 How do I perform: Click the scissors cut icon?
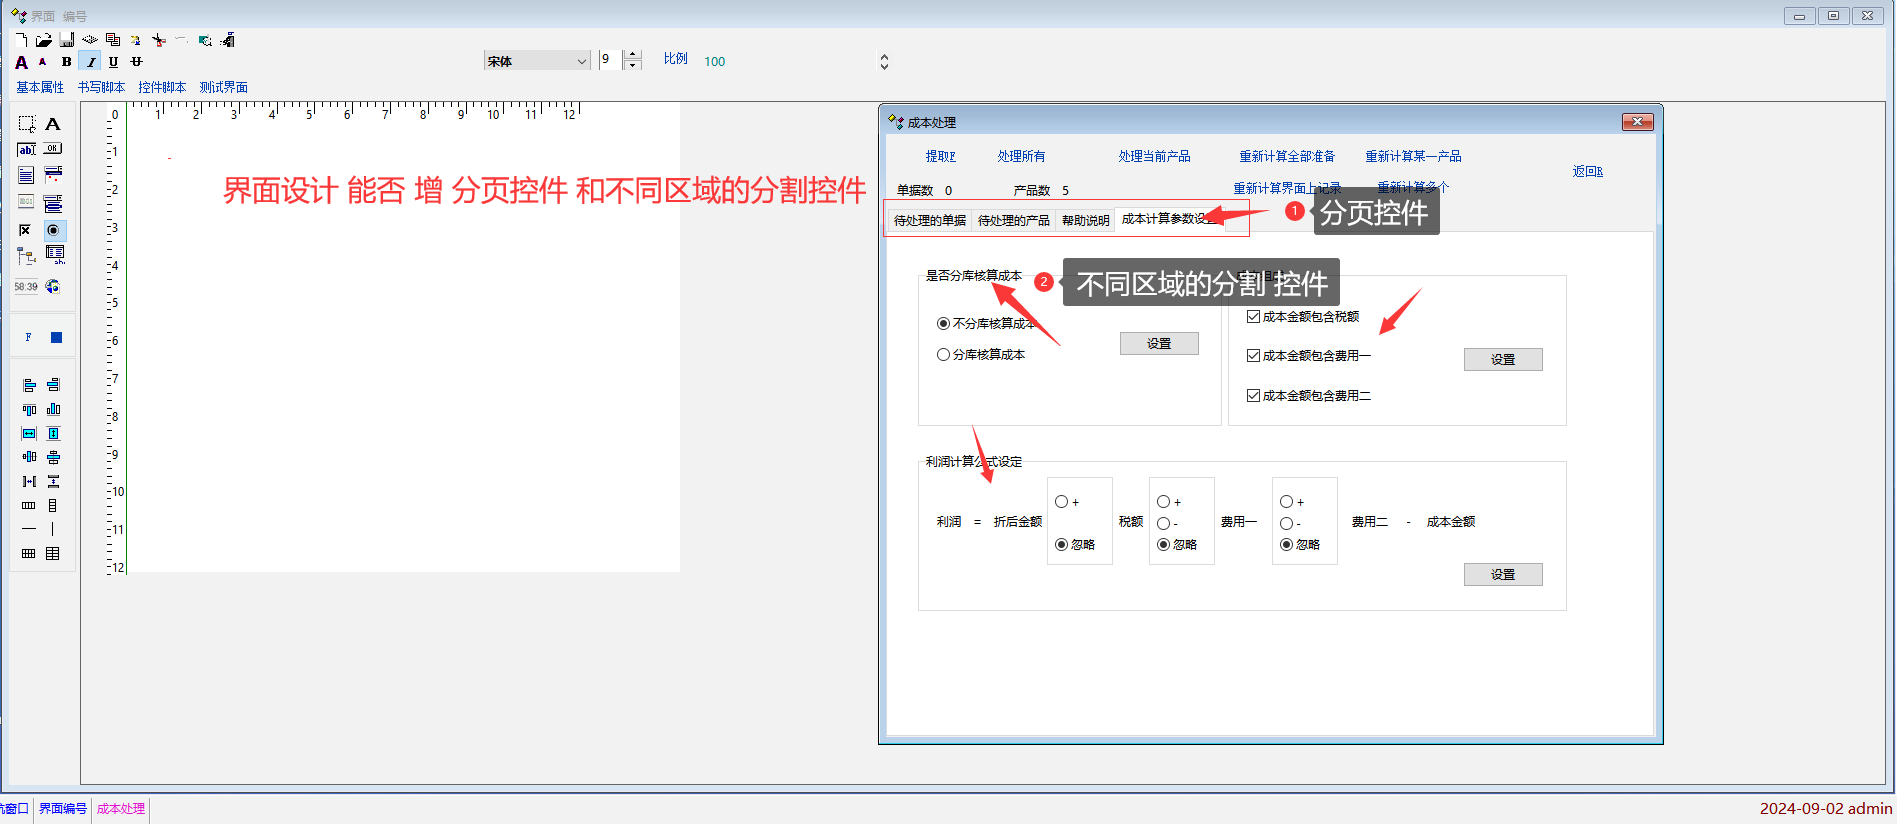[x=158, y=40]
